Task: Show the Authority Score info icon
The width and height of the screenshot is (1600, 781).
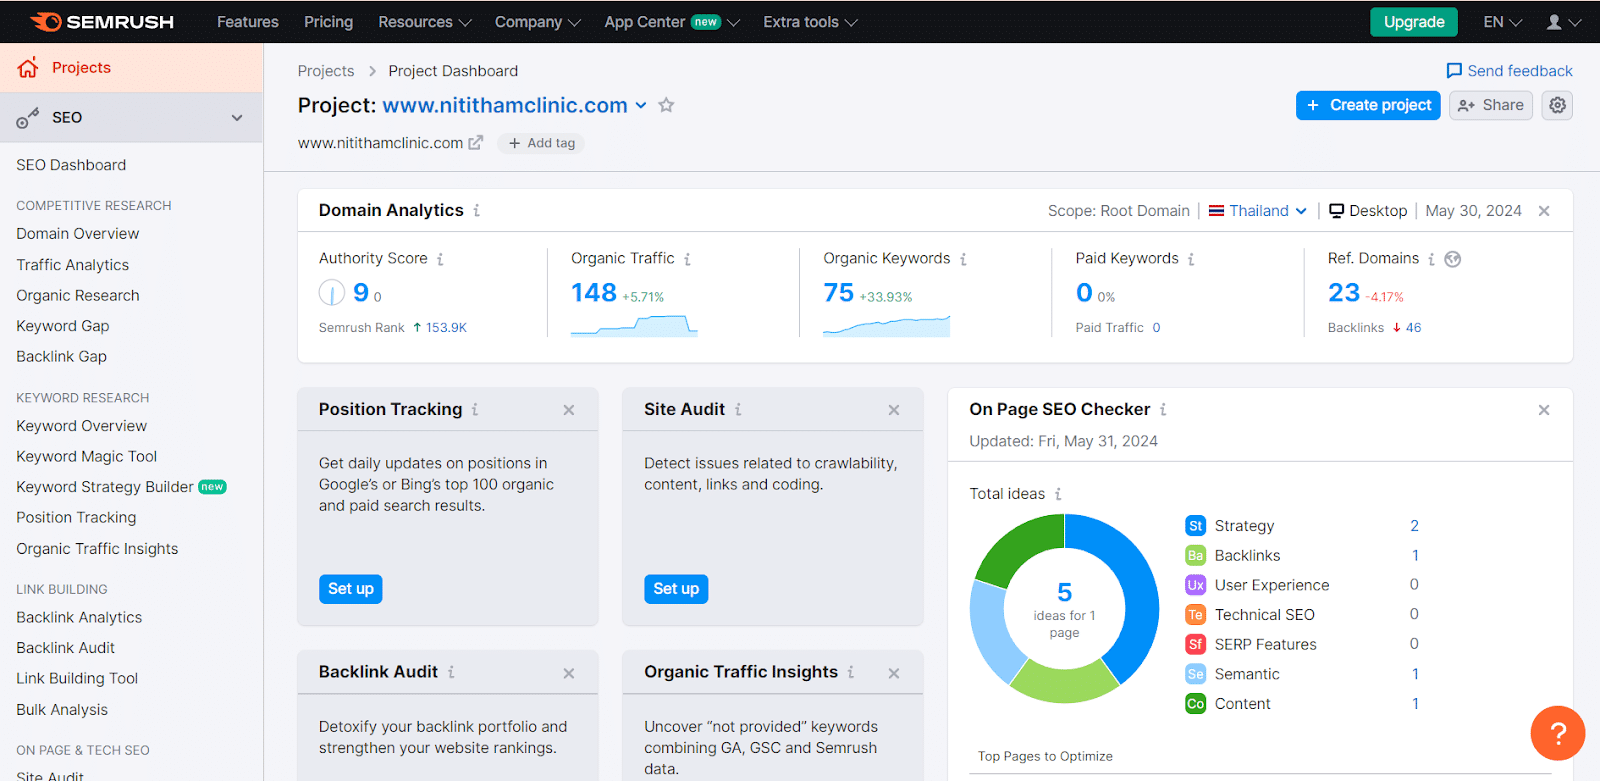Action: click(x=440, y=259)
